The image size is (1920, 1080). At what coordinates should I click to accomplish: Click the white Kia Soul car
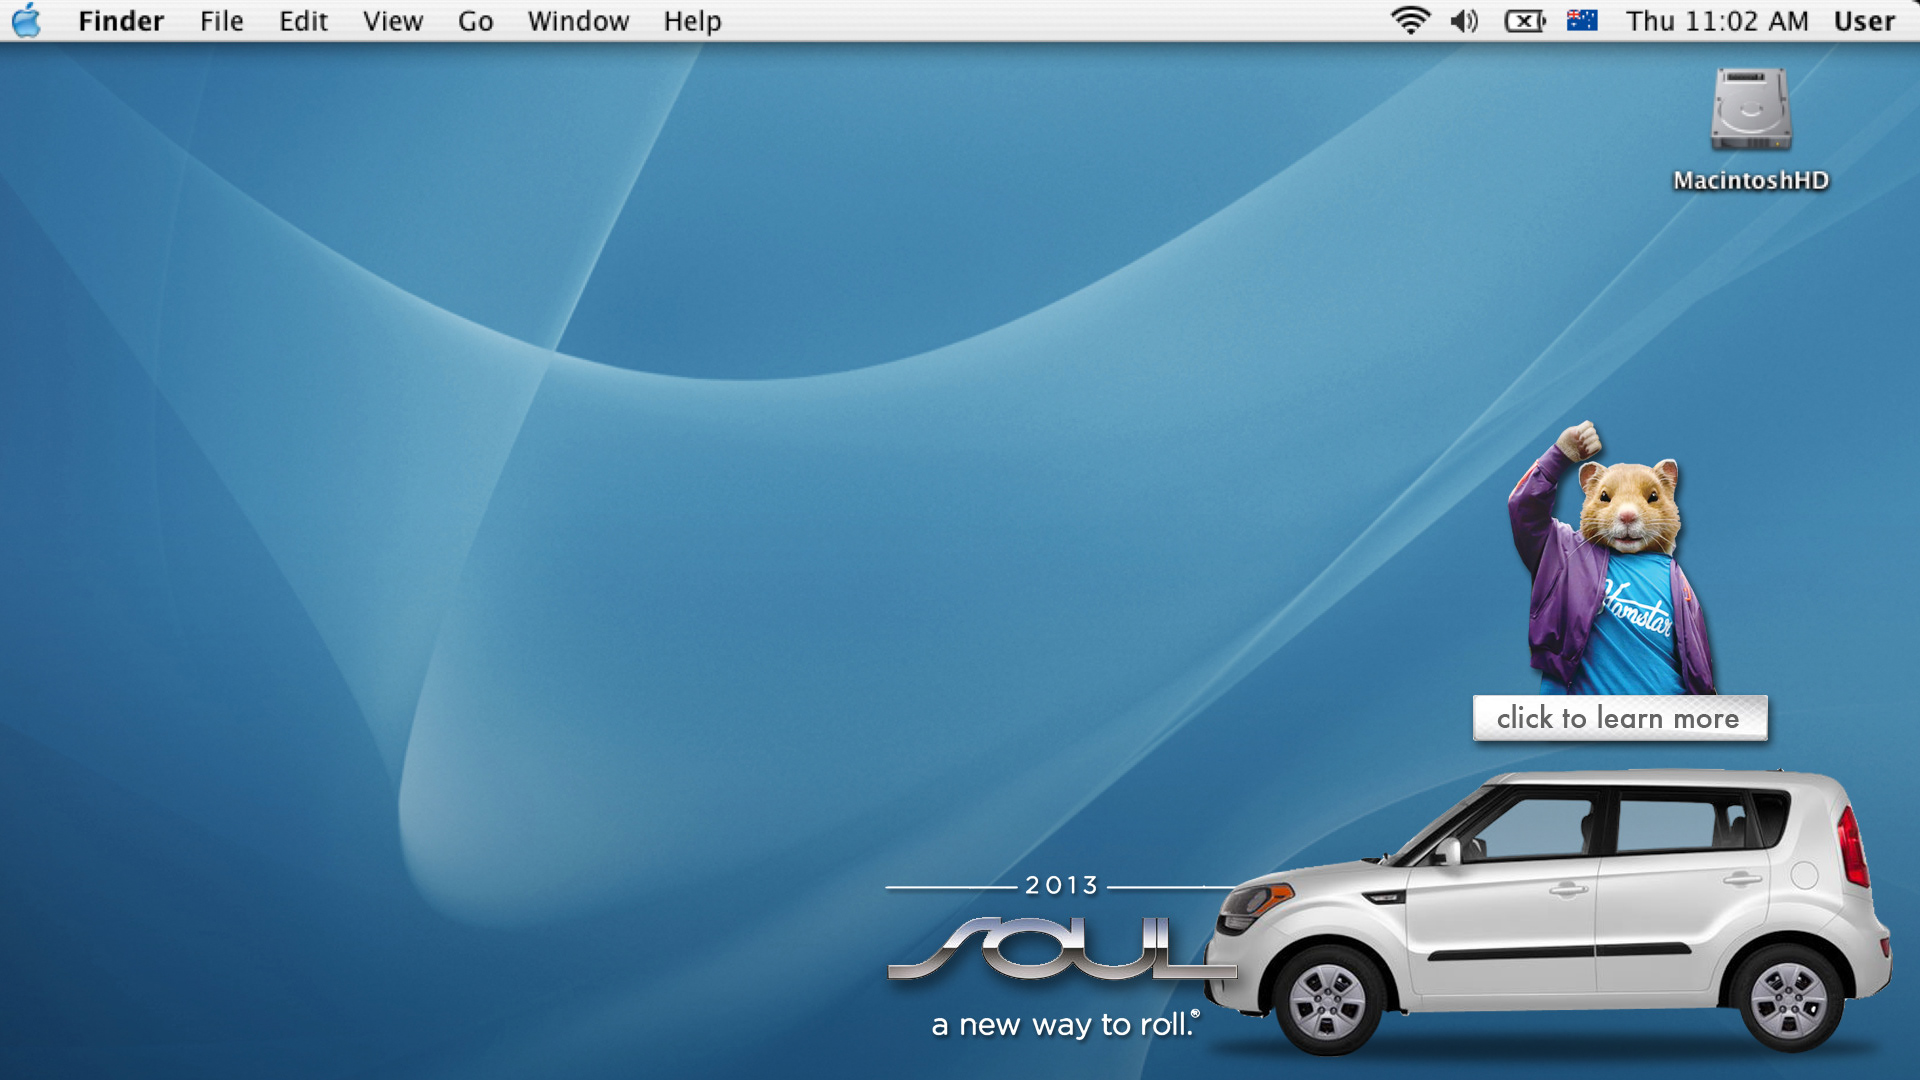[x=1548, y=910]
